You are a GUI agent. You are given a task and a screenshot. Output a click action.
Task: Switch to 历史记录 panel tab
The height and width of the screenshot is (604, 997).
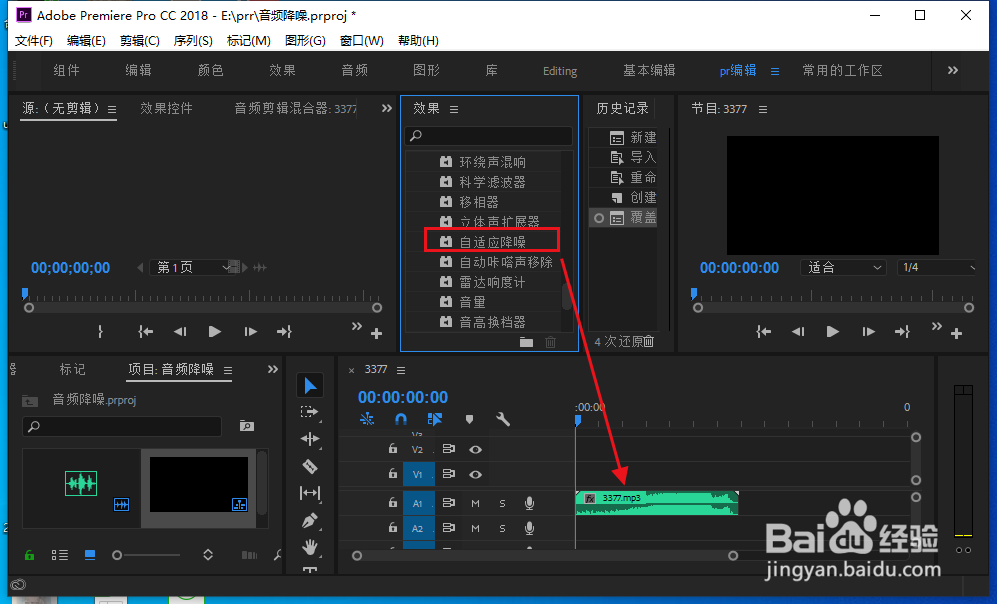click(x=622, y=109)
